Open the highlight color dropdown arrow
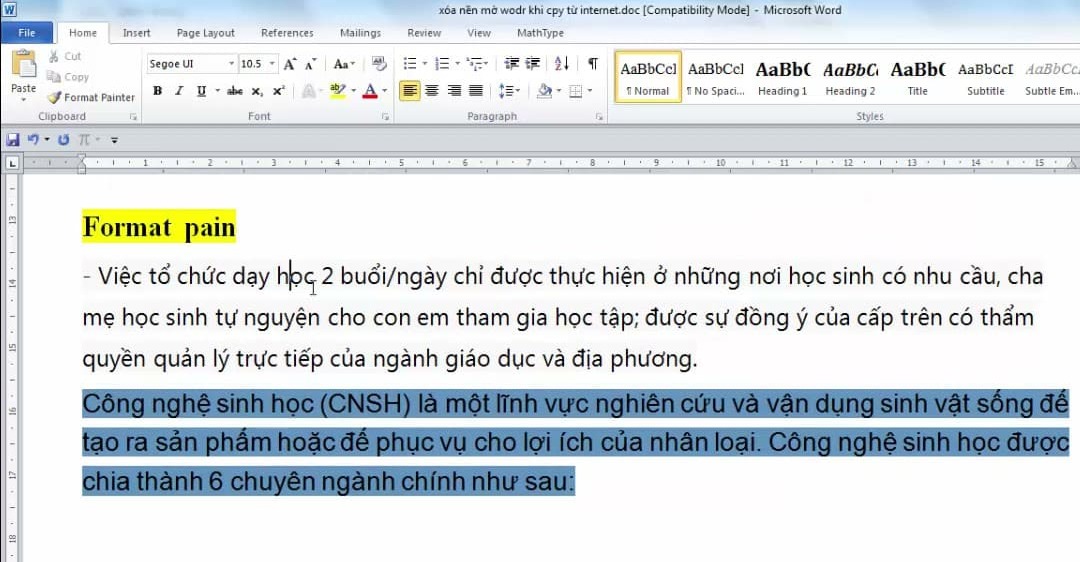1080x562 pixels. pyautogui.click(x=353, y=91)
